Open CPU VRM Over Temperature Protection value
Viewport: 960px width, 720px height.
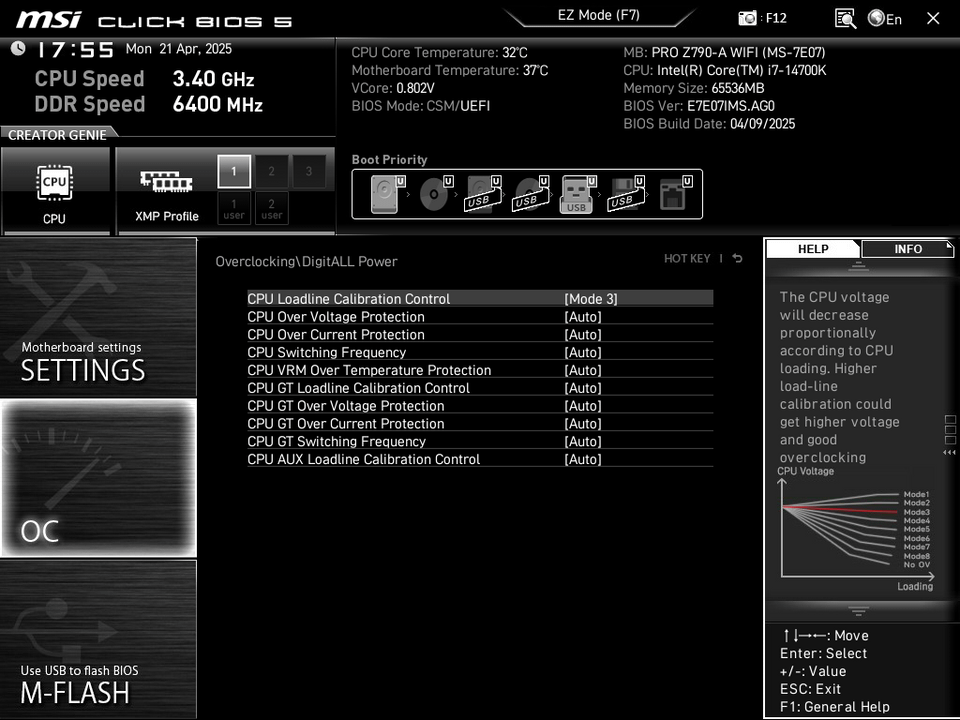coord(583,370)
